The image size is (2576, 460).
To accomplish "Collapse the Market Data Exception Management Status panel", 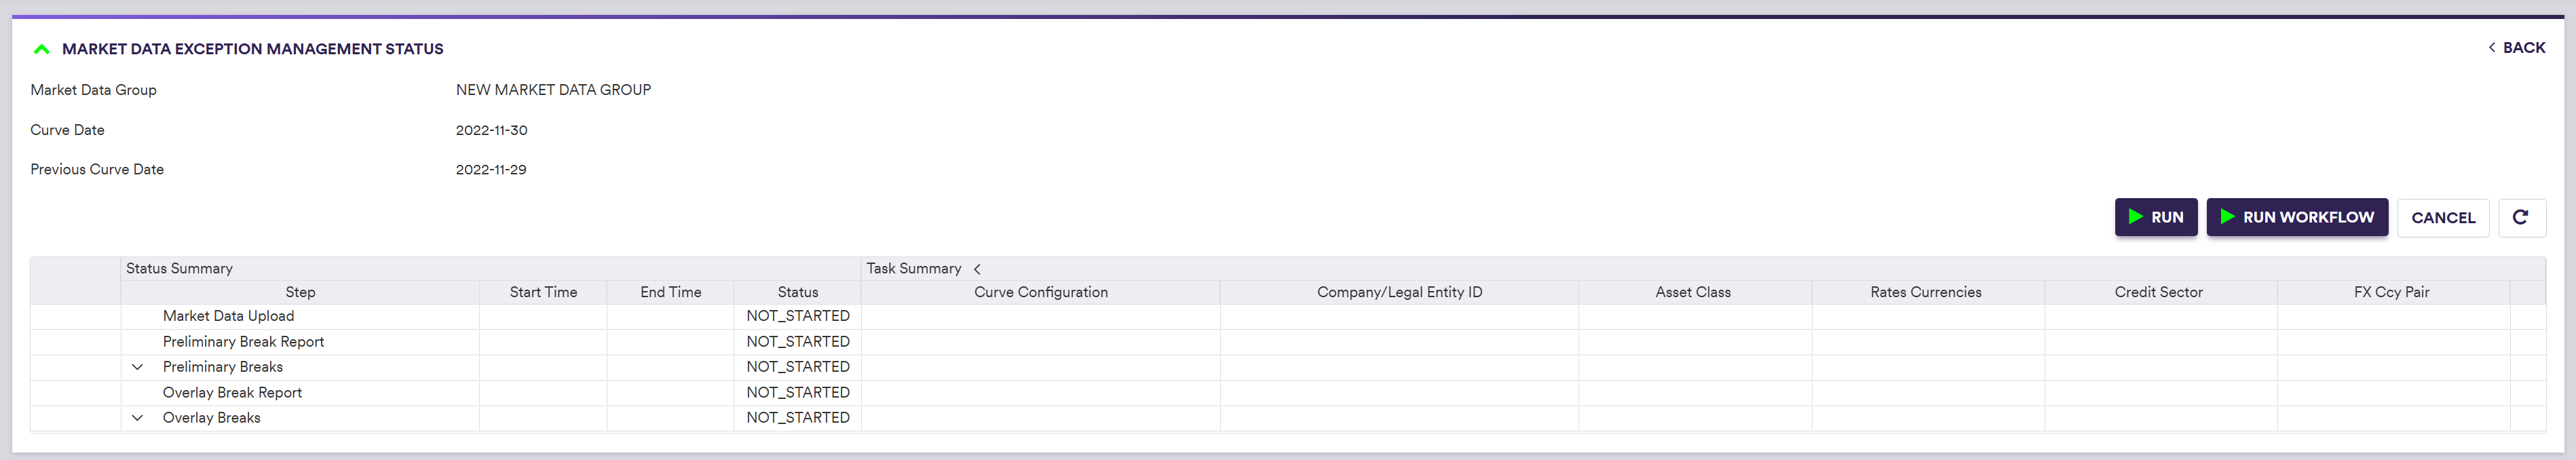I will point(41,49).
